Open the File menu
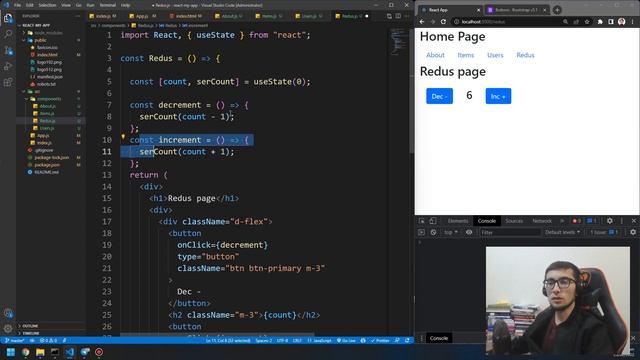This screenshot has height=360, width=640. click(x=17, y=5)
